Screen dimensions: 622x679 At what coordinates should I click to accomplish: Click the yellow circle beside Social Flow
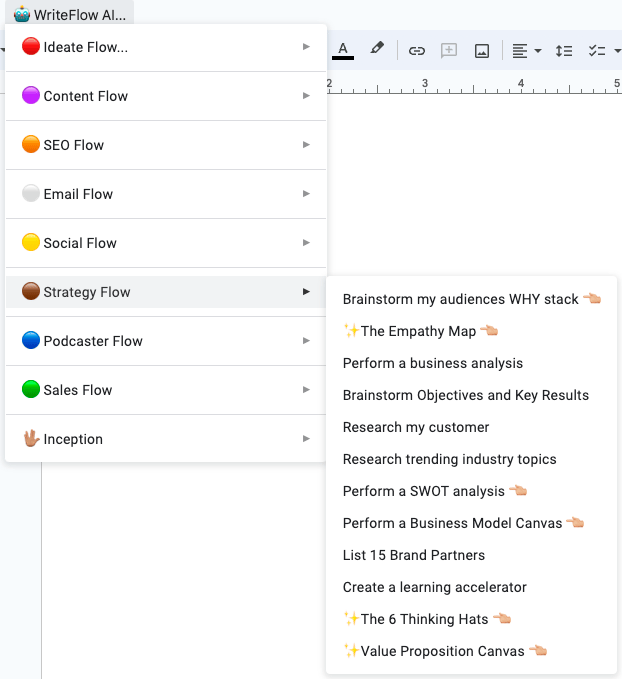(x=31, y=242)
